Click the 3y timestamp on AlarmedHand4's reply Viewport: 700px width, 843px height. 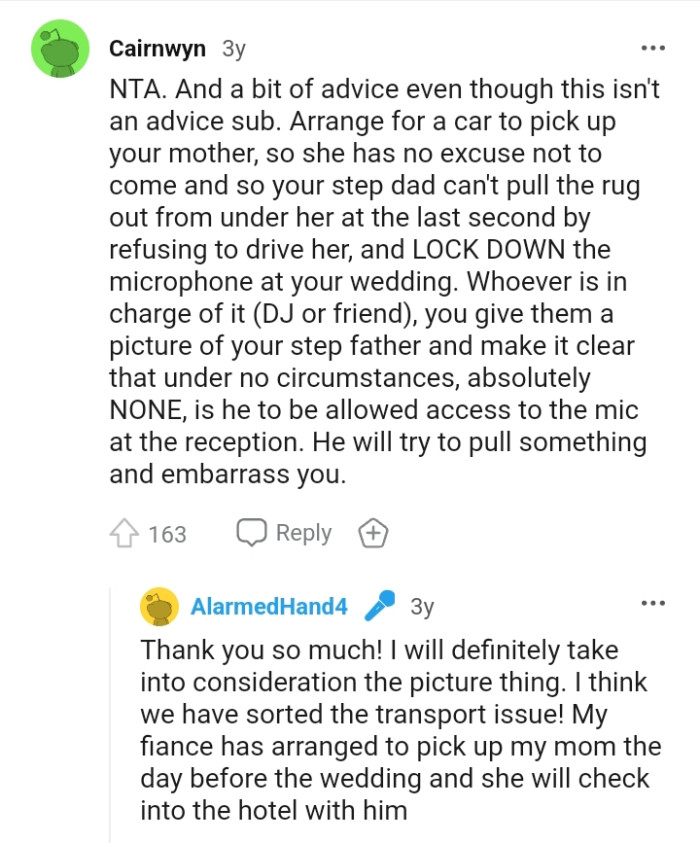(x=422, y=606)
